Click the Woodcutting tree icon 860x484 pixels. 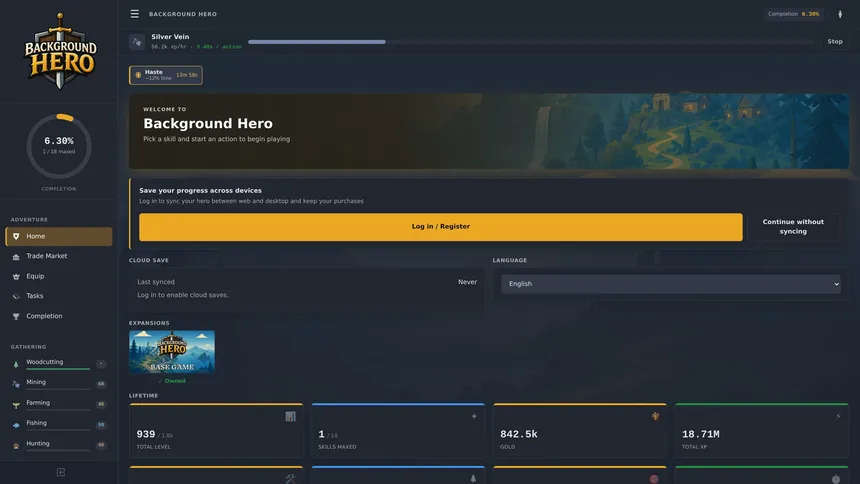pyautogui.click(x=16, y=364)
